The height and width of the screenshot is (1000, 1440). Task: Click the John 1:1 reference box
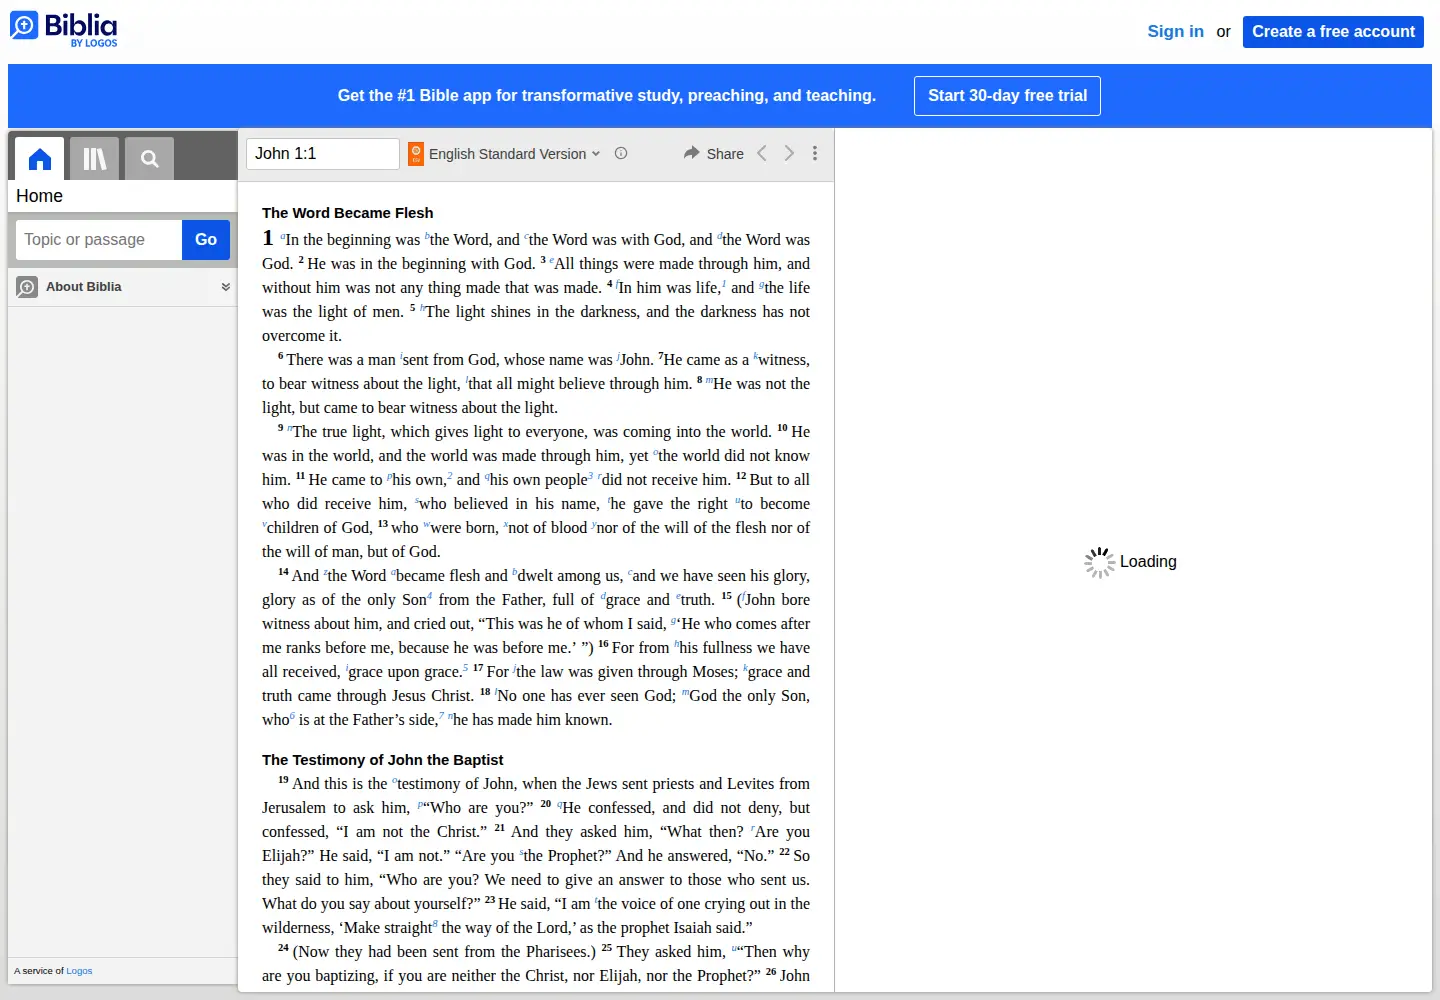coord(322,154)
